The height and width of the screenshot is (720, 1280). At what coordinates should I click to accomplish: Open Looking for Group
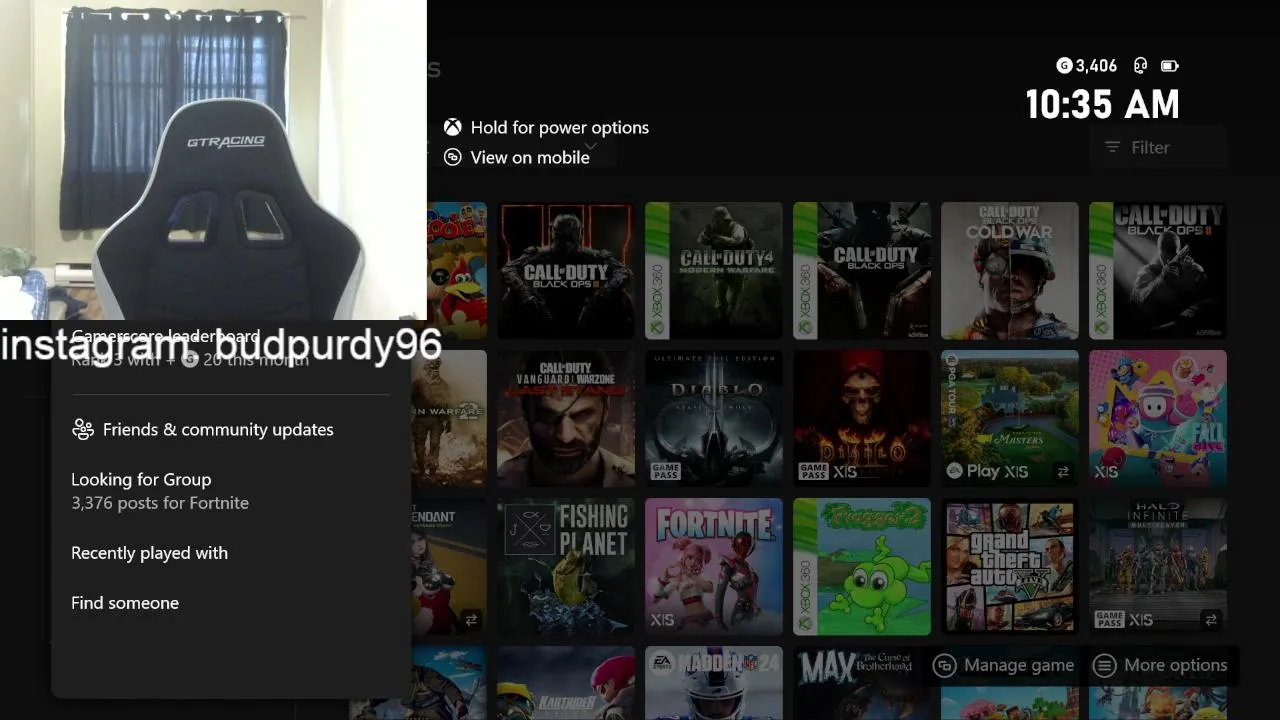[141, 479]
